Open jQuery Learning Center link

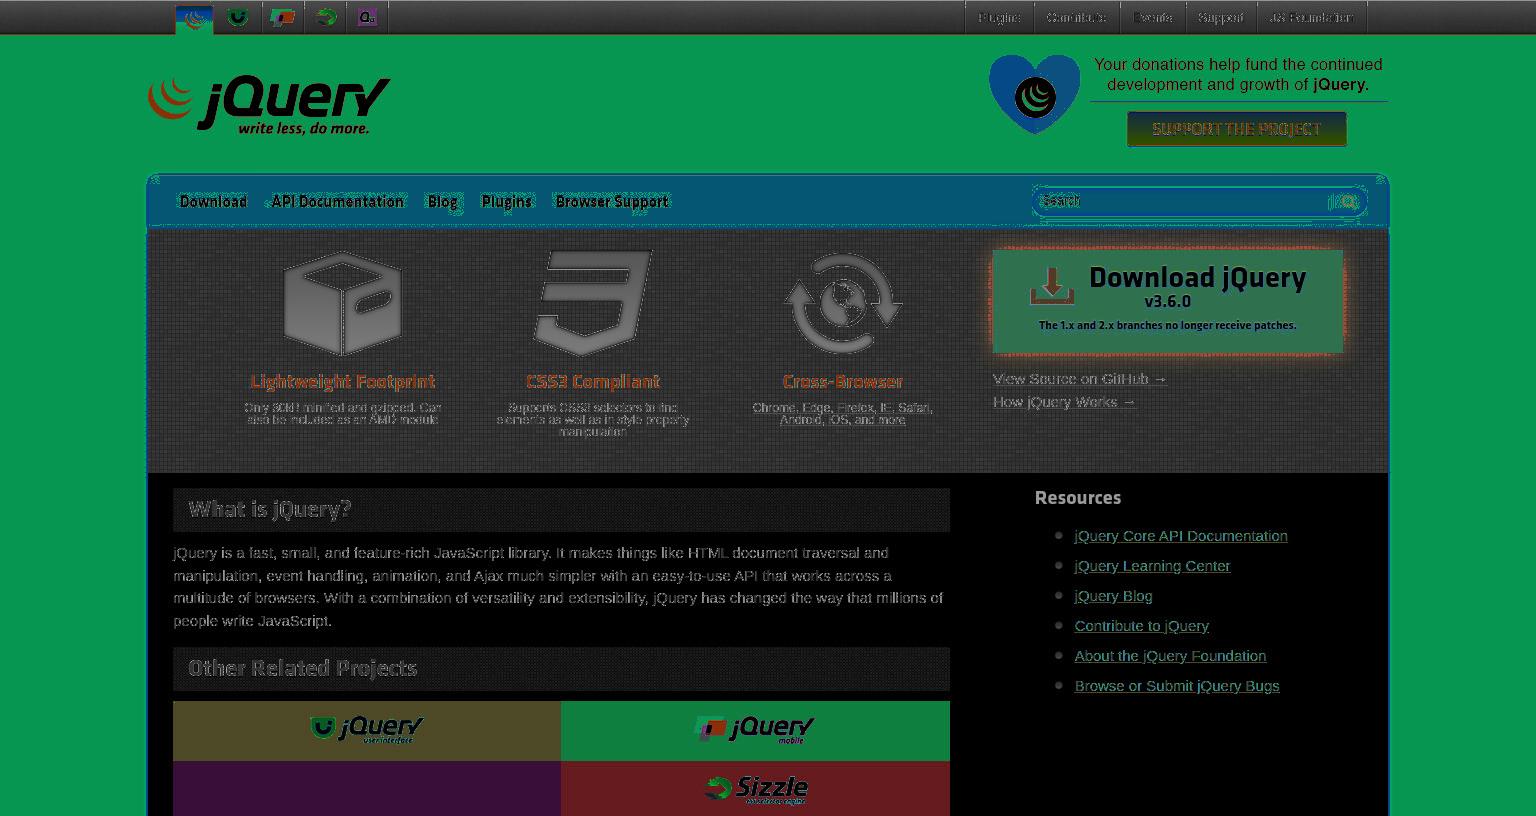[x=1152, y=566]
